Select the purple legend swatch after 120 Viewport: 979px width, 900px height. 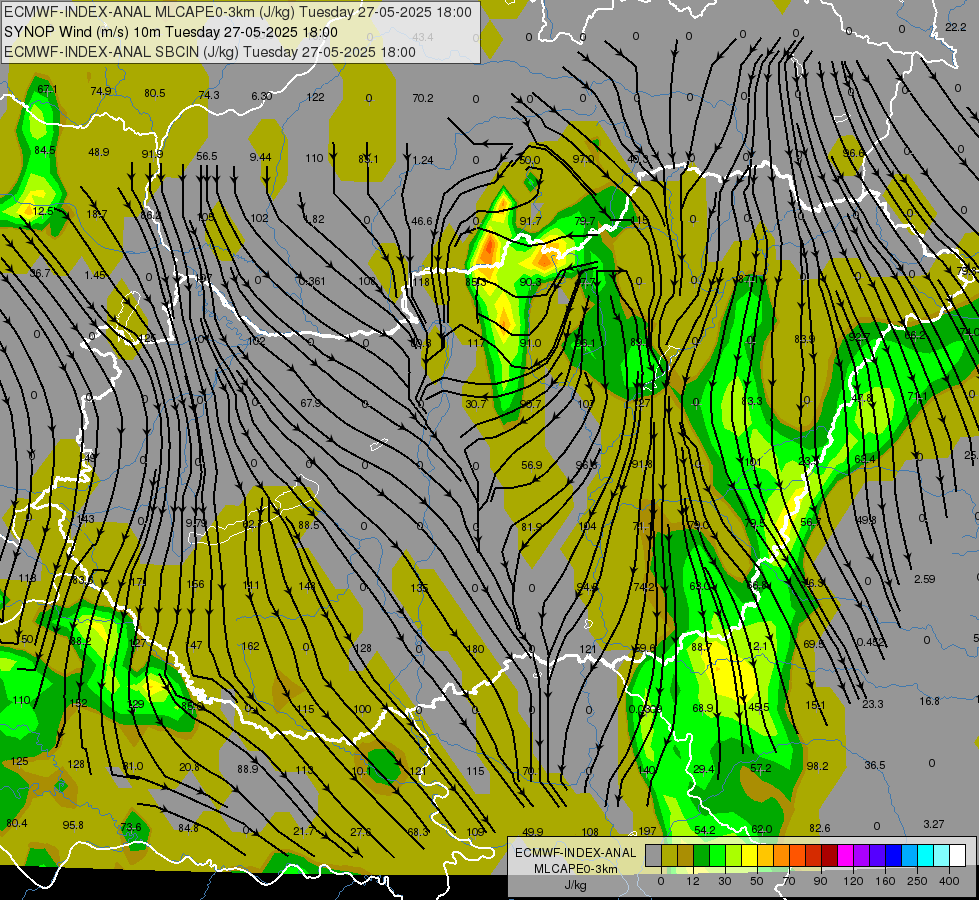862,855
